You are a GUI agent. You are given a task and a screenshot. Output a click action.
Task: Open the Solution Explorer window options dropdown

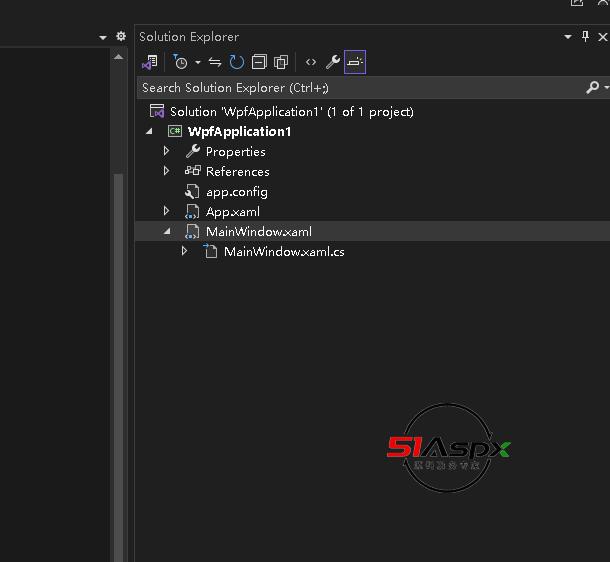point(568,37)
